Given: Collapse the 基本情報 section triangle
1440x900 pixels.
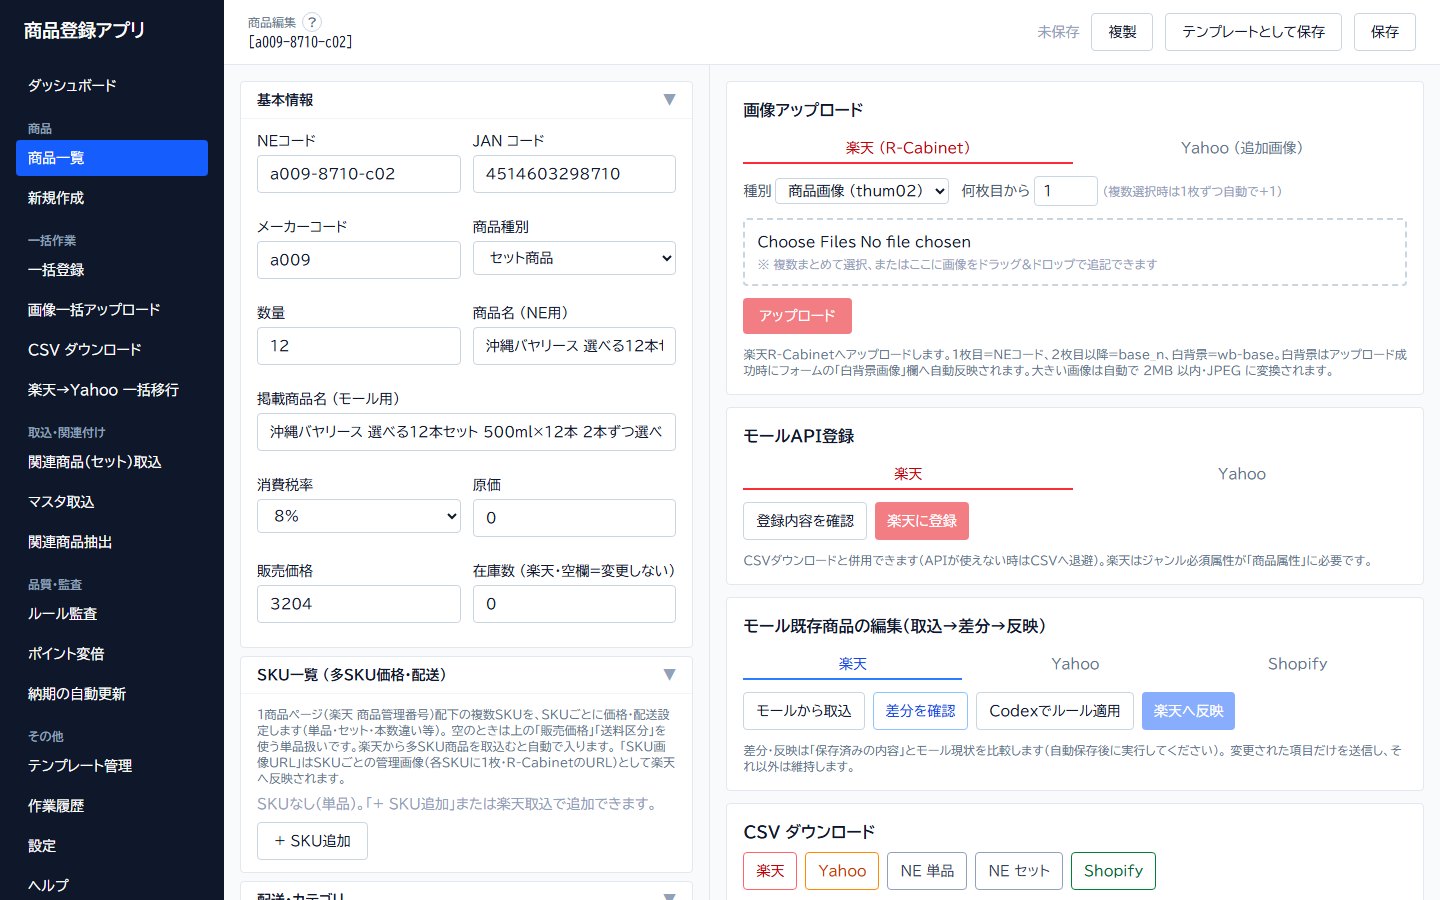Looking at the screenshot, I should coord(669,100).
